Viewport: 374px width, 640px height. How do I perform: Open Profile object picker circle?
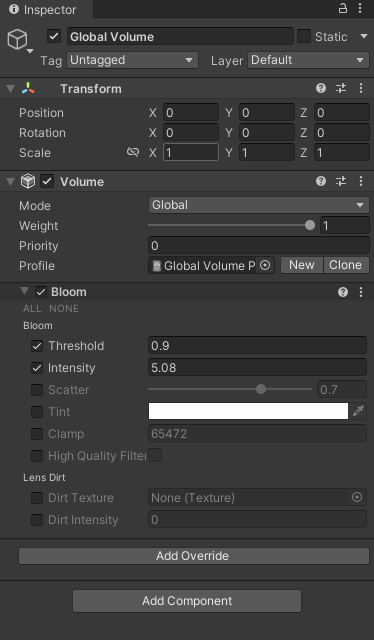(x=265, y=265)
